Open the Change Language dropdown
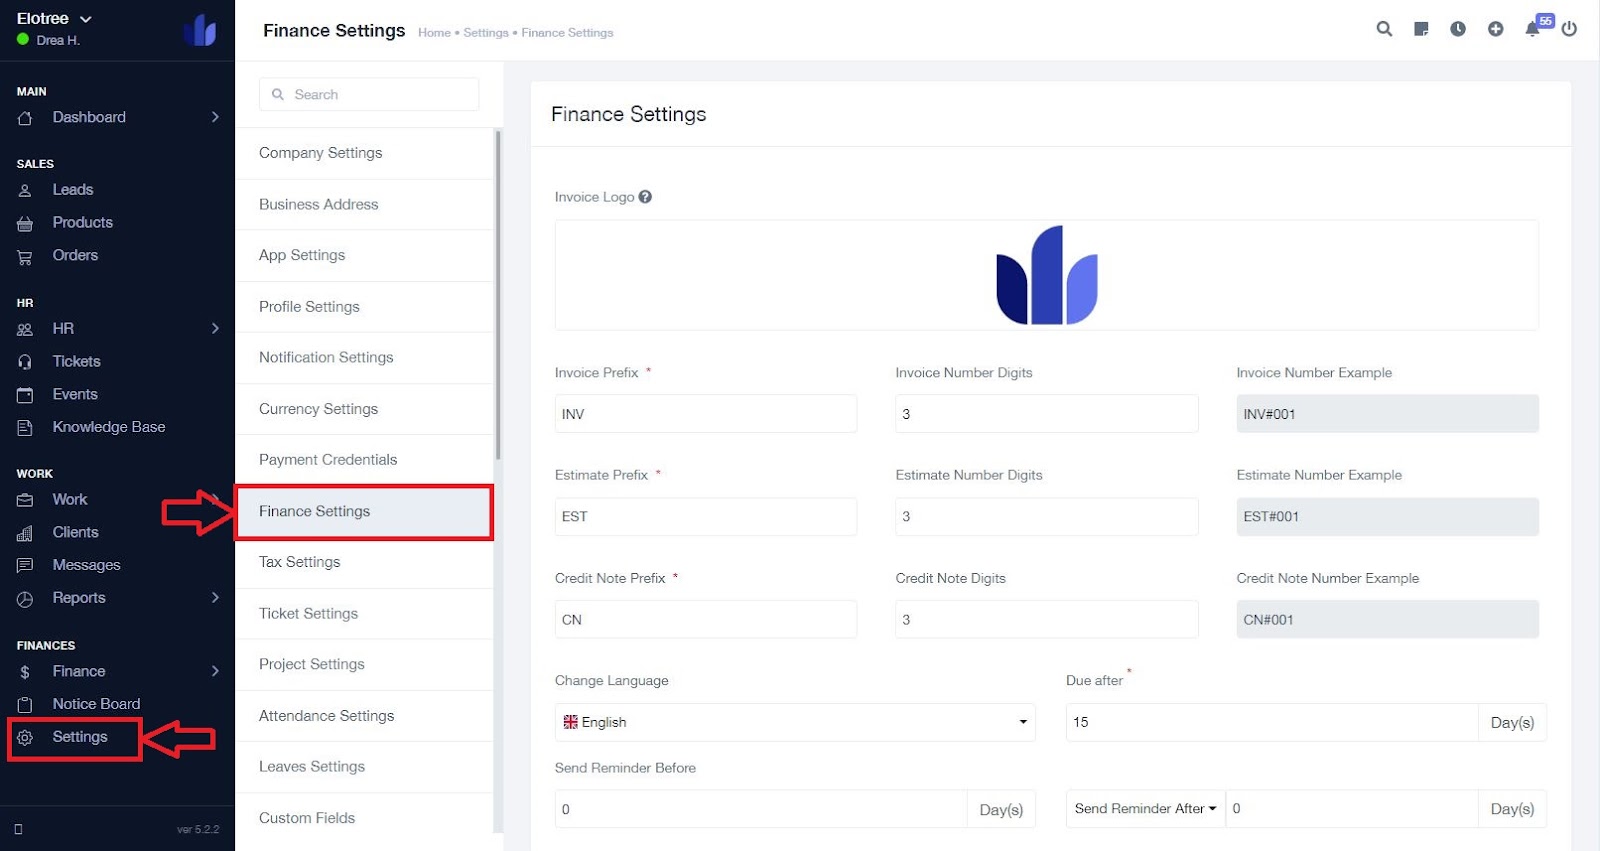1600x851 pixels. 795,722
